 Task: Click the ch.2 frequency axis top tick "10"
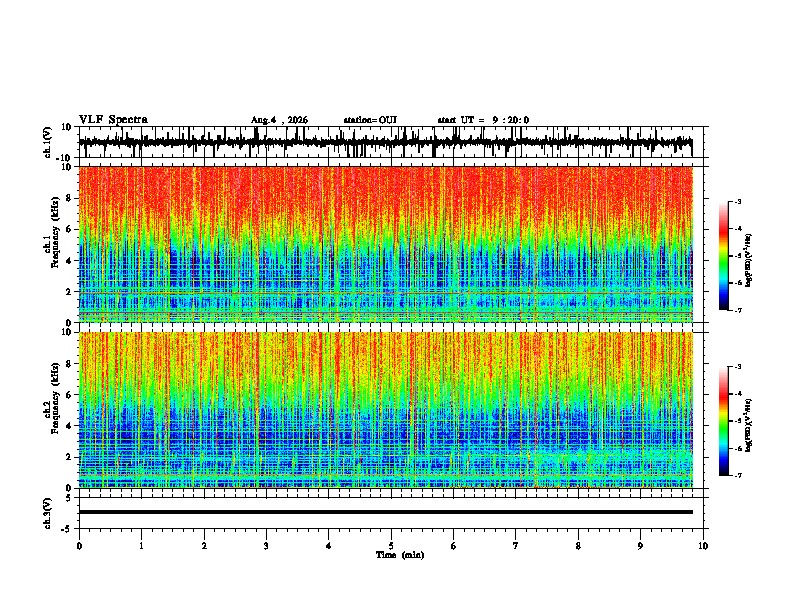(67, 332)
